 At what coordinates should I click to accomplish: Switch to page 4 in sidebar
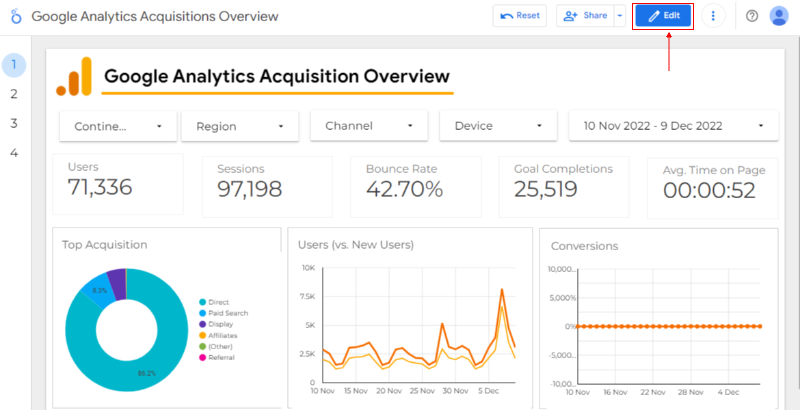(x=14, y=153)
